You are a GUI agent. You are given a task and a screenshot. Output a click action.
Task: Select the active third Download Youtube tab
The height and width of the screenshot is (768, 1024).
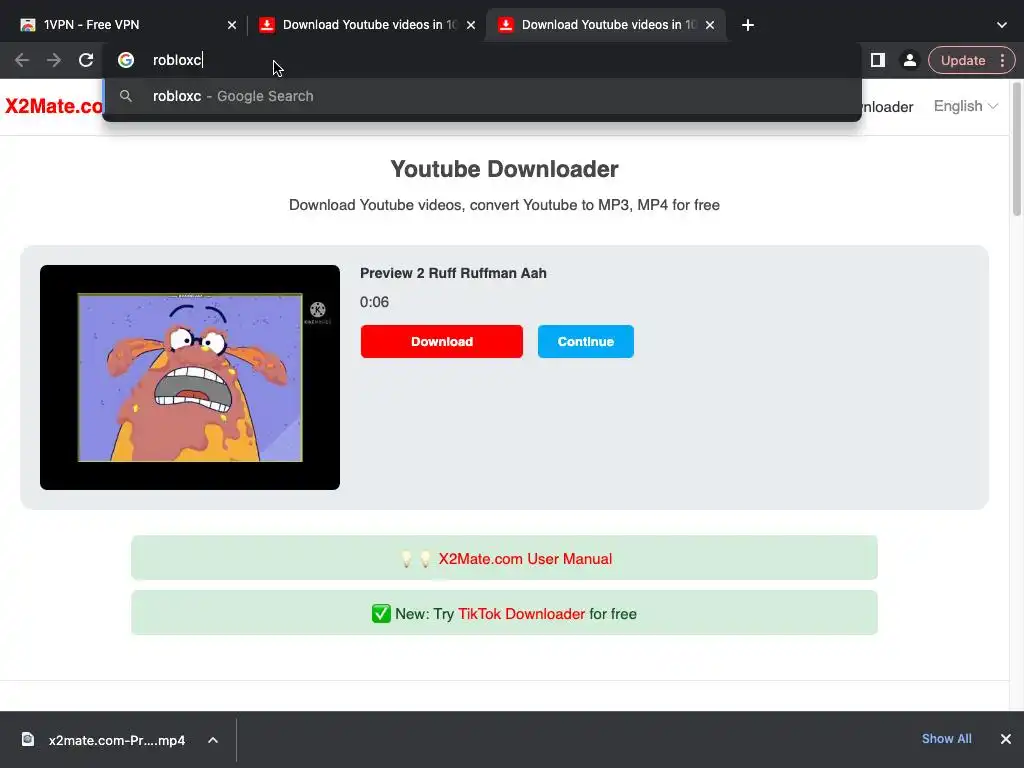605,25
